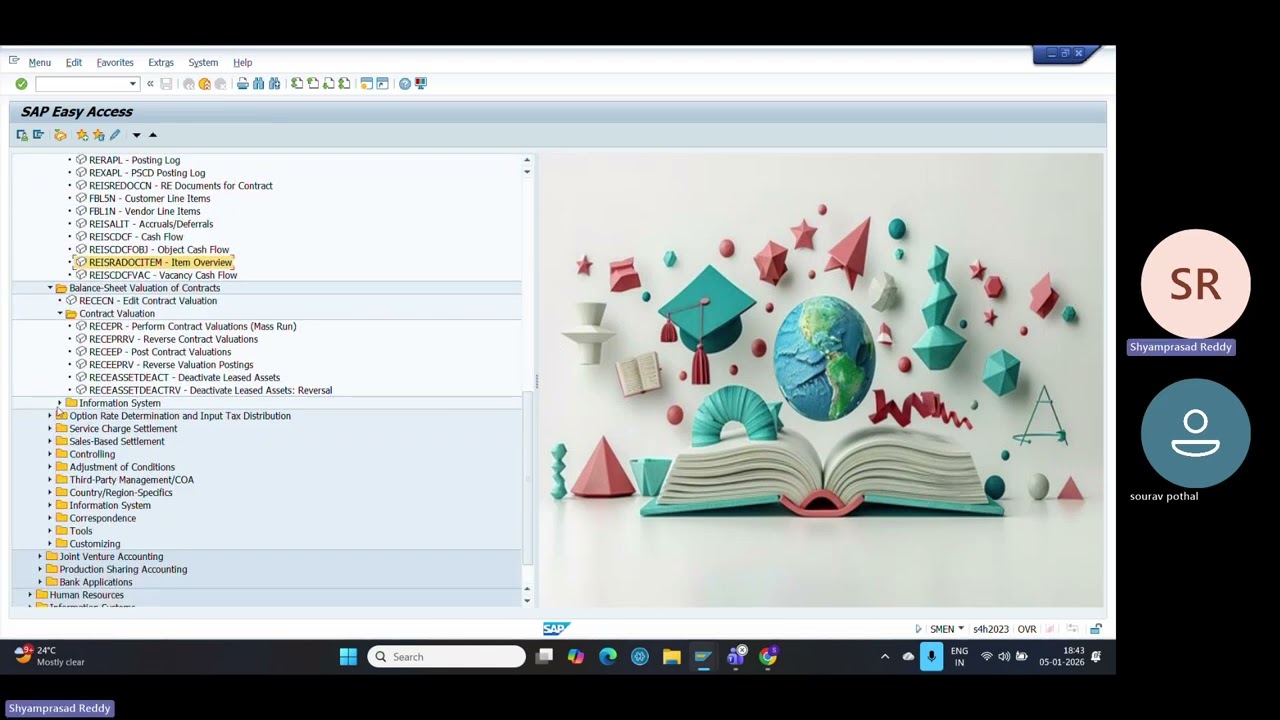Open the System menu
Image resolution: width=1280 pixels, height=720 pixels.
coord(203,62)
